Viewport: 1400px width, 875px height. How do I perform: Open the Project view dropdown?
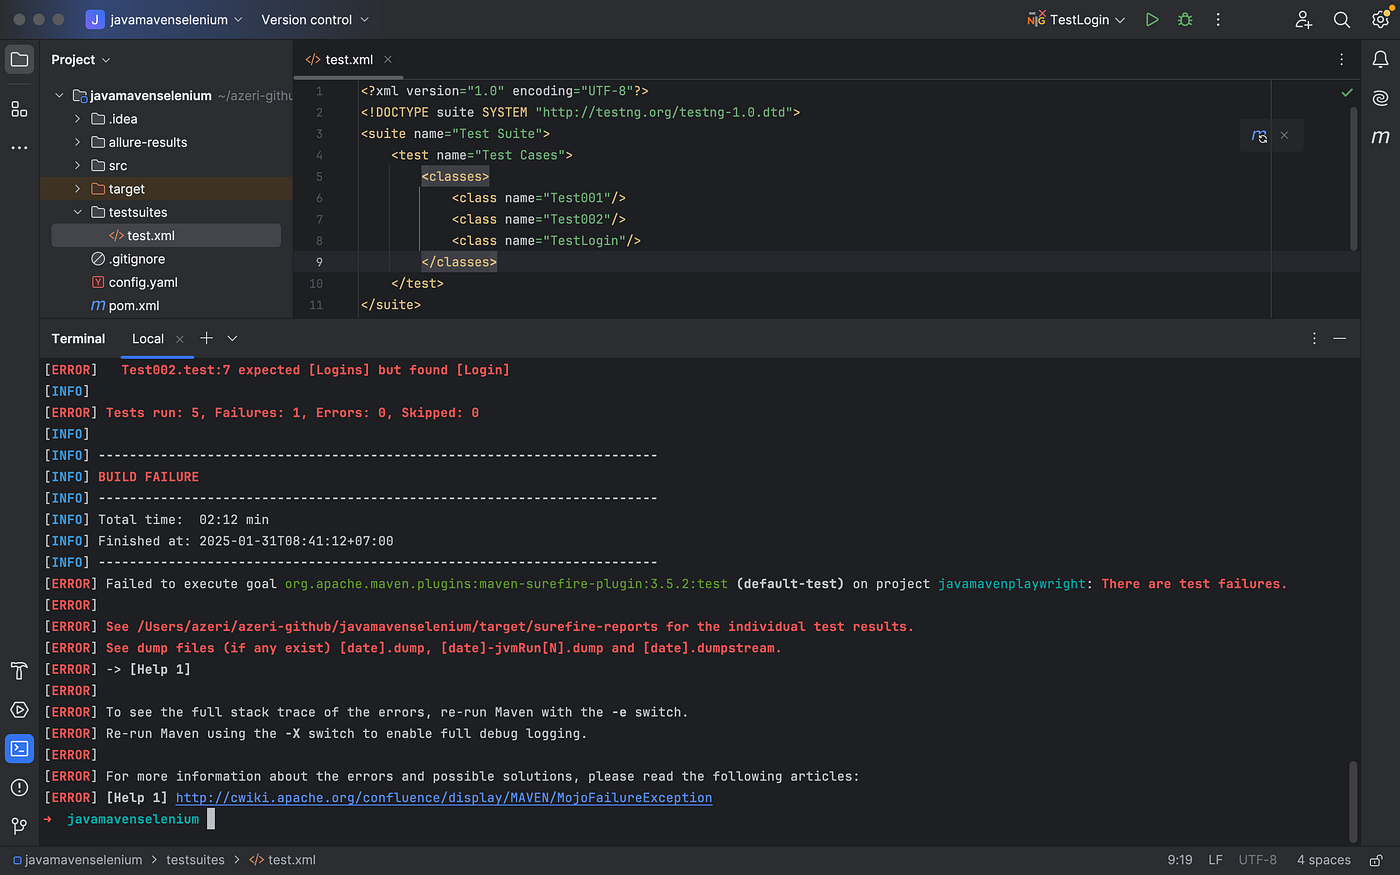[x=81, y=60]
